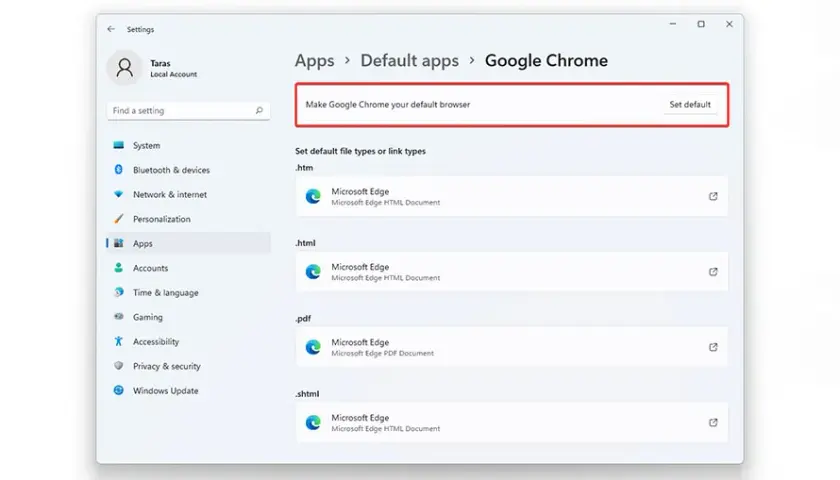The image size is (840, 480).
Task: Click the Personalization brush icon
Action: click(x=118, y=219)
